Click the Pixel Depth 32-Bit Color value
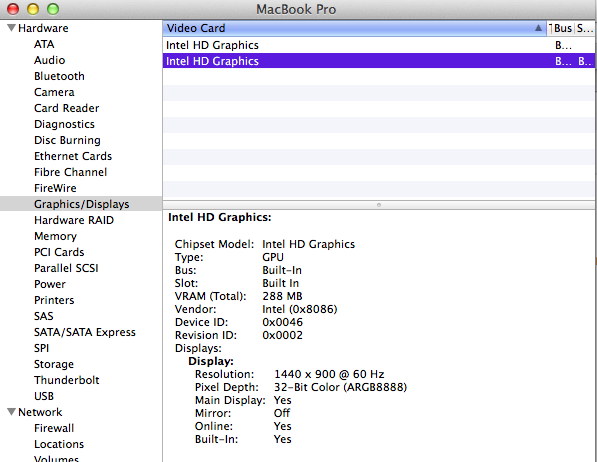 pyautogui.click(x=340, y=387)
